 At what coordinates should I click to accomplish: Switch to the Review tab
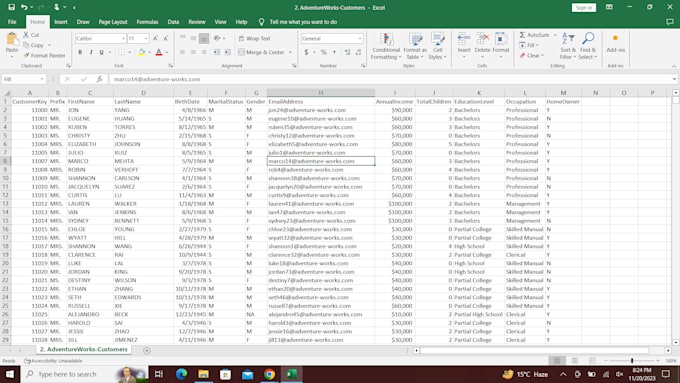point(197,22)
